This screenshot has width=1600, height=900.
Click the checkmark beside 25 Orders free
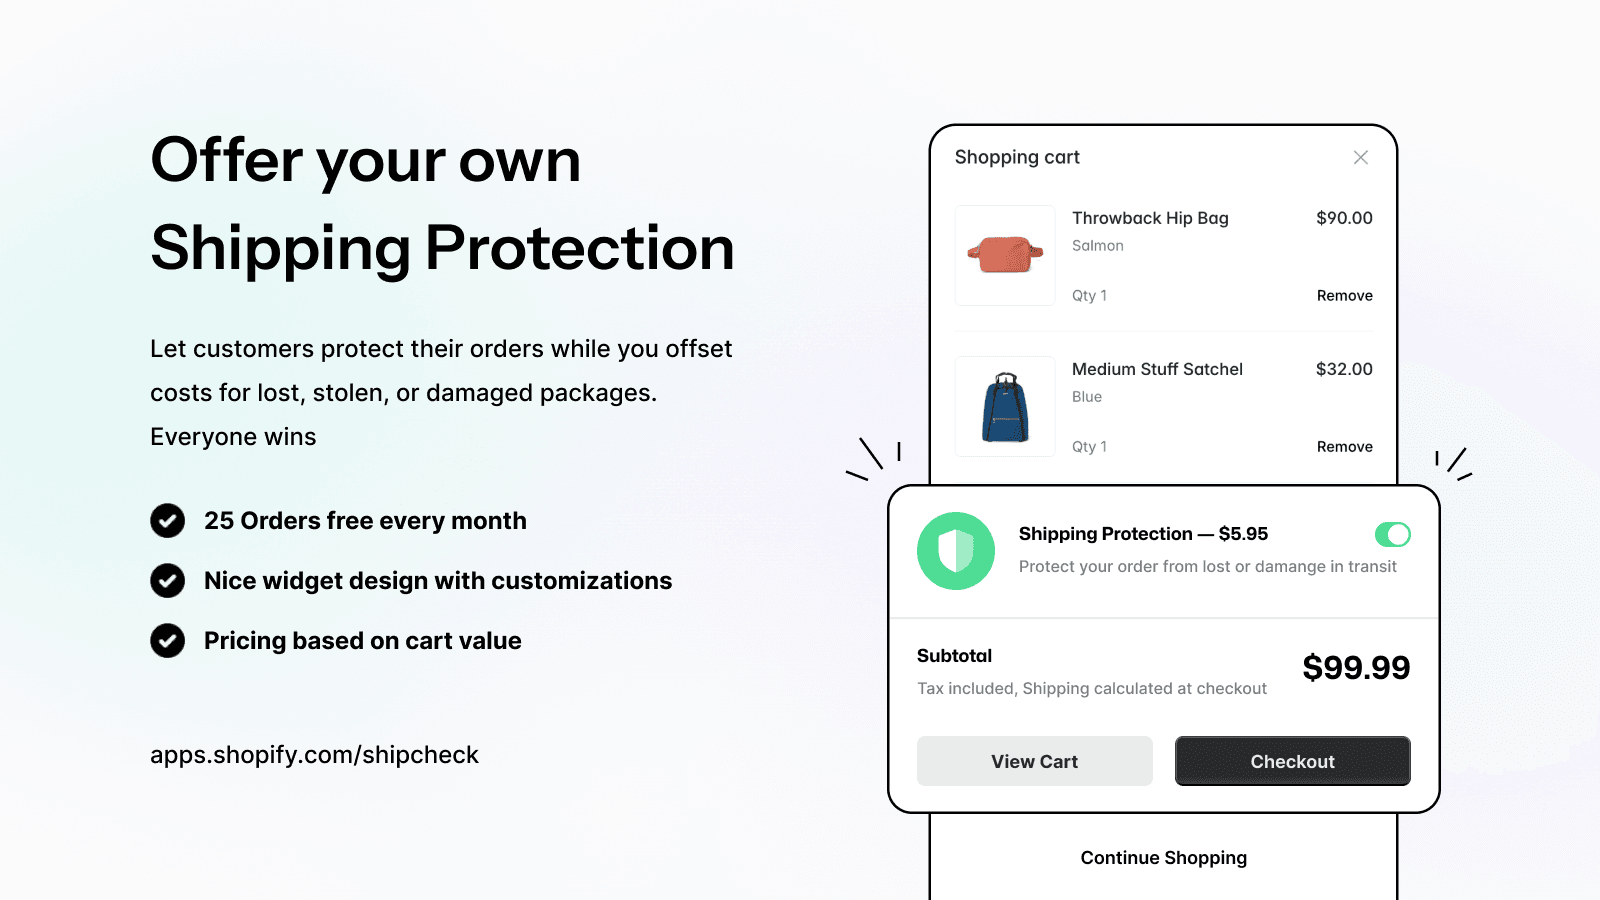pyautogui.click(x=167, y=521)
